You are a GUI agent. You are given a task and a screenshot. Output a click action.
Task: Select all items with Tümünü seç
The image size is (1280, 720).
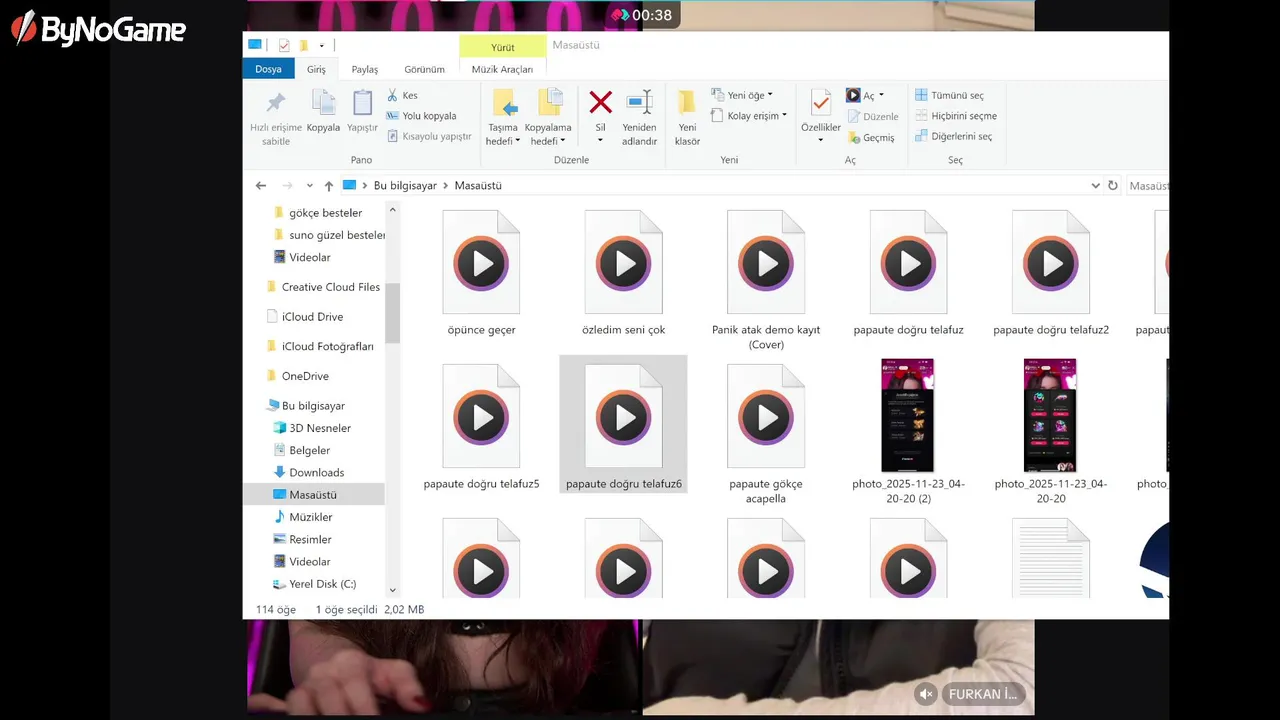coord(949,96)
